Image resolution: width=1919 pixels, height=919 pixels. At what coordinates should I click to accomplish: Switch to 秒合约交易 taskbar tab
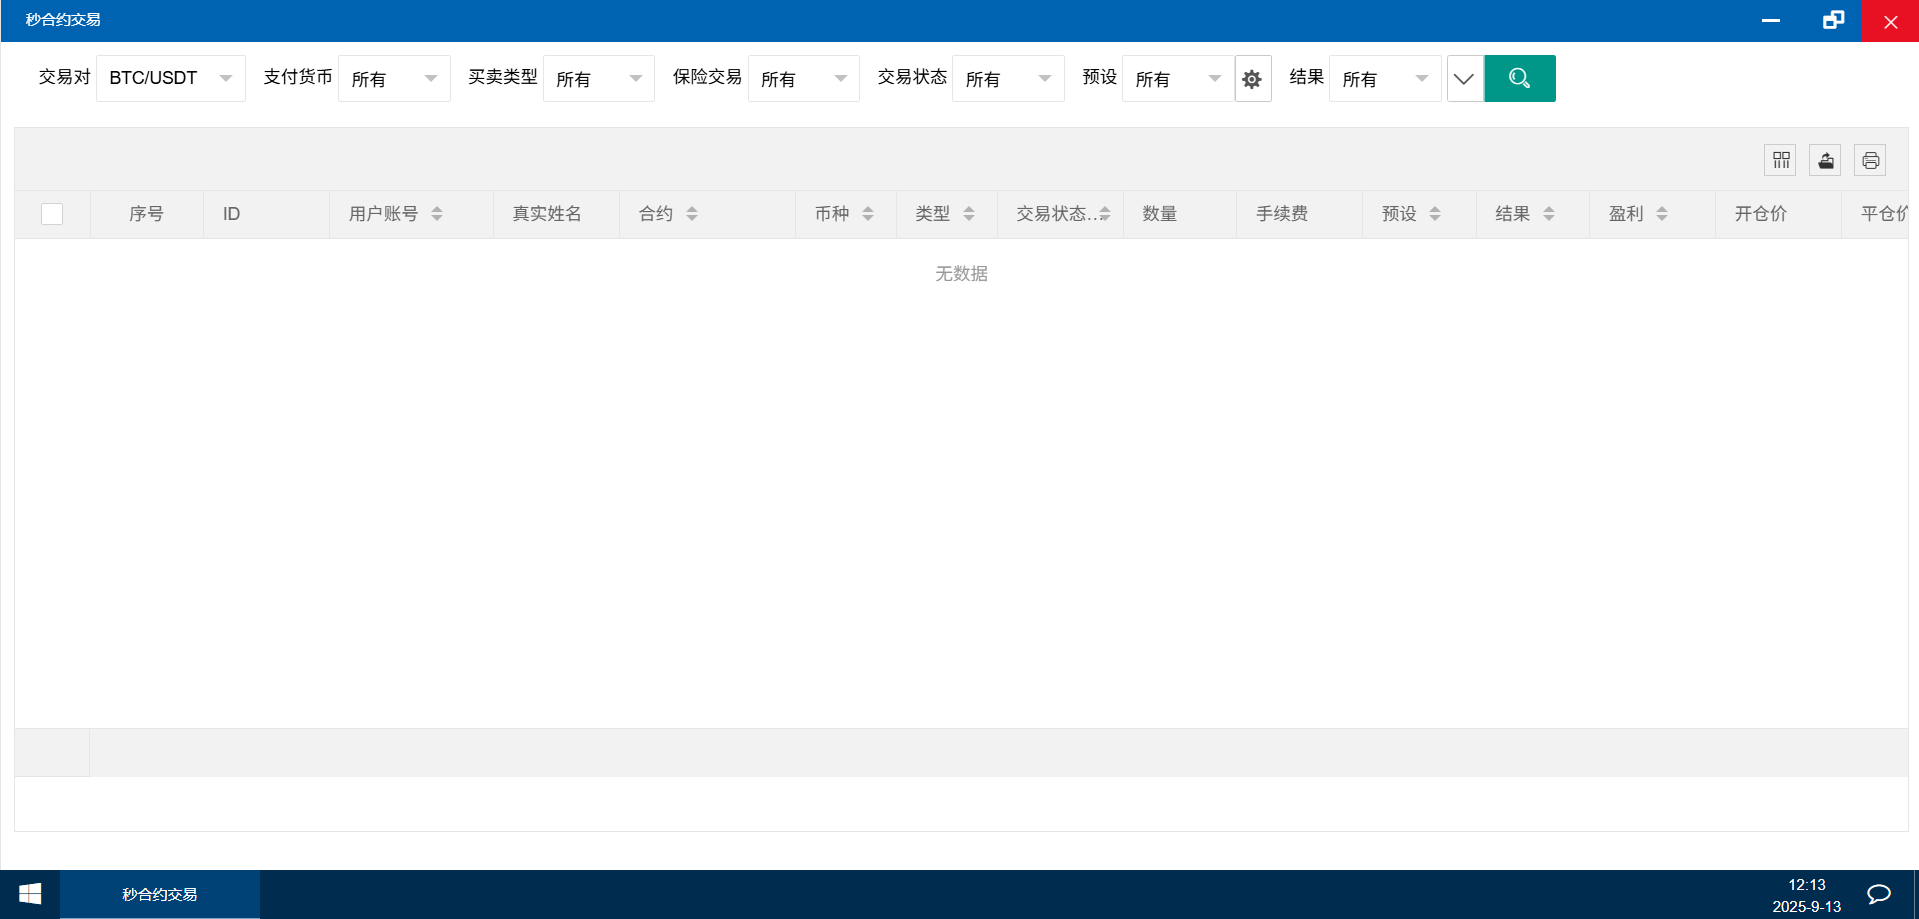[160, 894]
